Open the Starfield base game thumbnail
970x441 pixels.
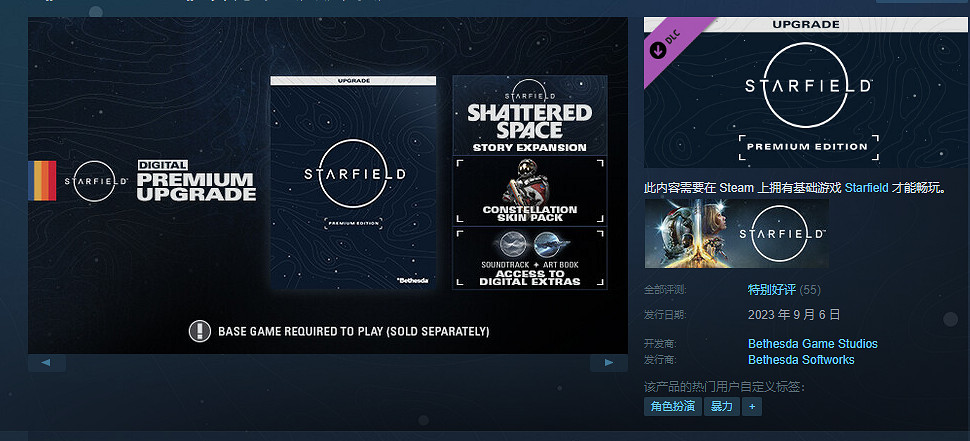point(736,234)
